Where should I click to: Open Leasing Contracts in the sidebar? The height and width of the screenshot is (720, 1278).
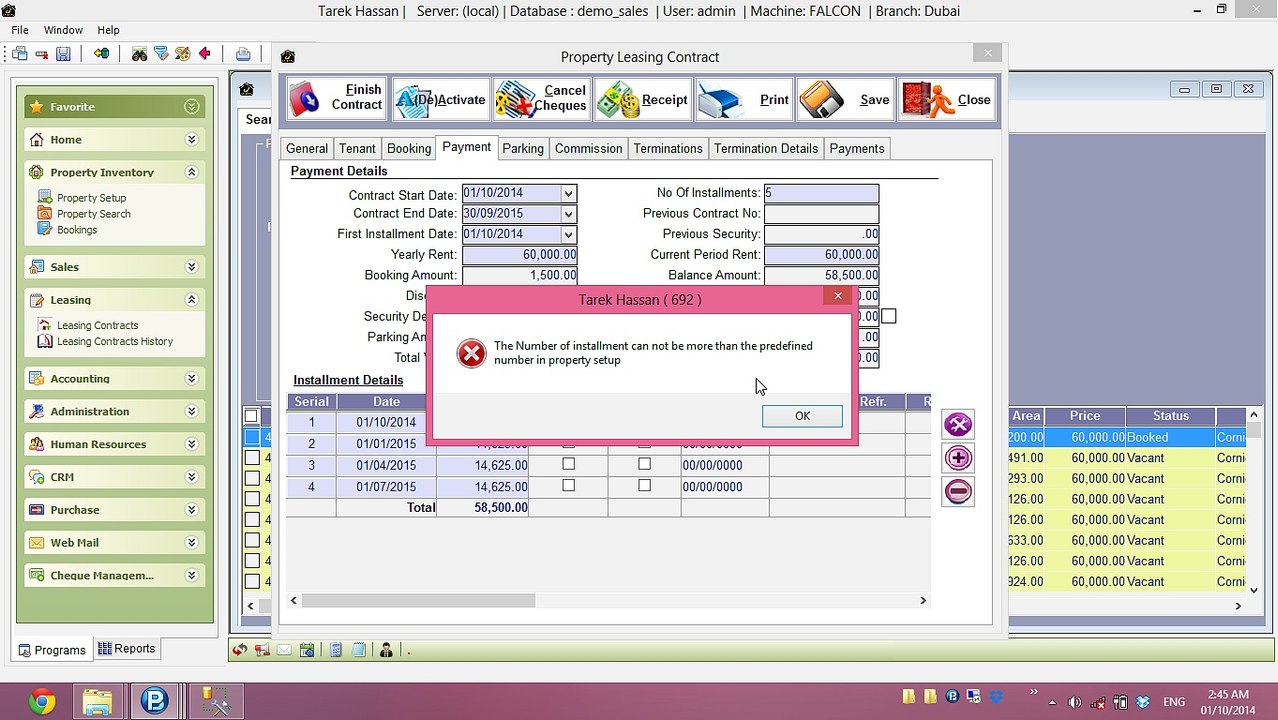97,325
